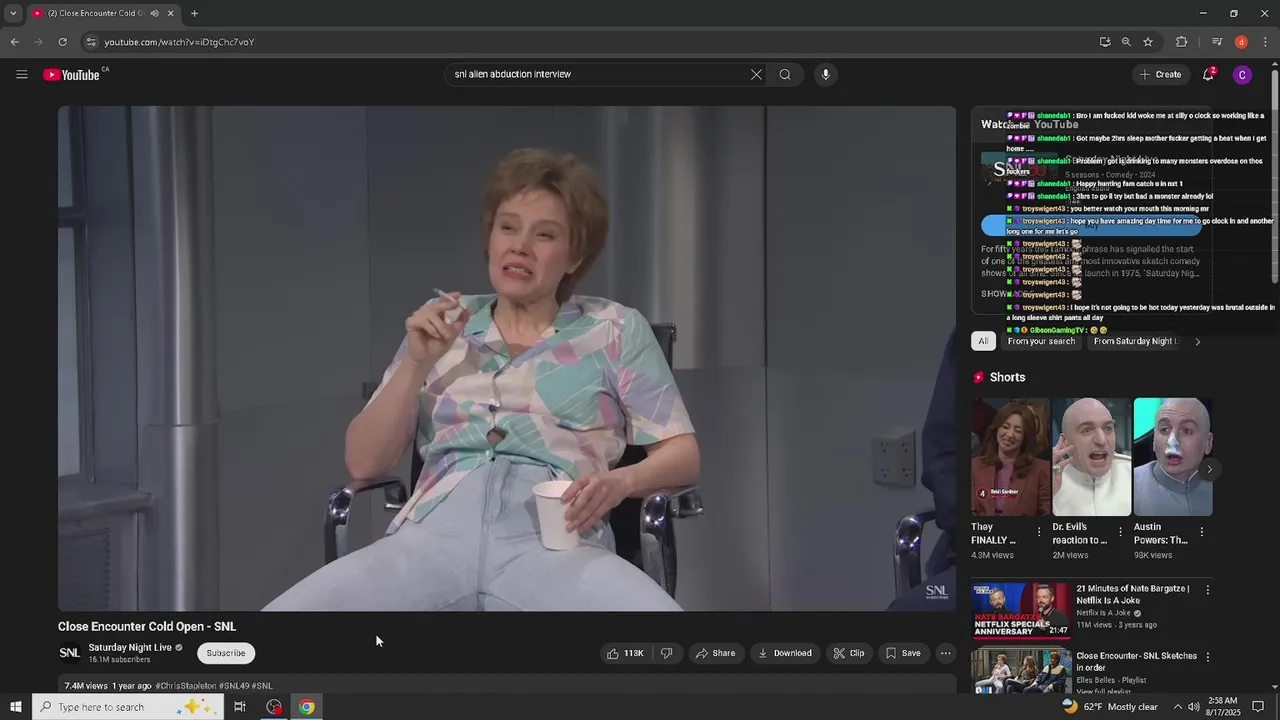1280x720 pixels.
Task: Select From Saturday Night Live chip
Action: click(1136, 342)
